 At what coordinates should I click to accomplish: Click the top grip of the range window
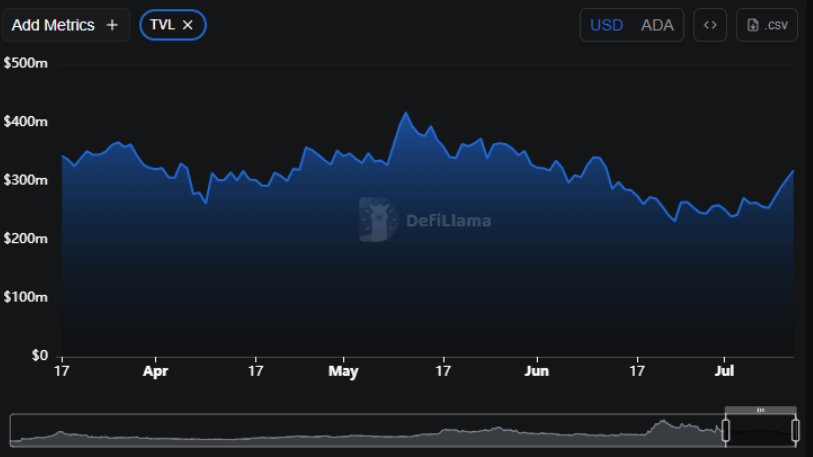(x=760, y=410)
